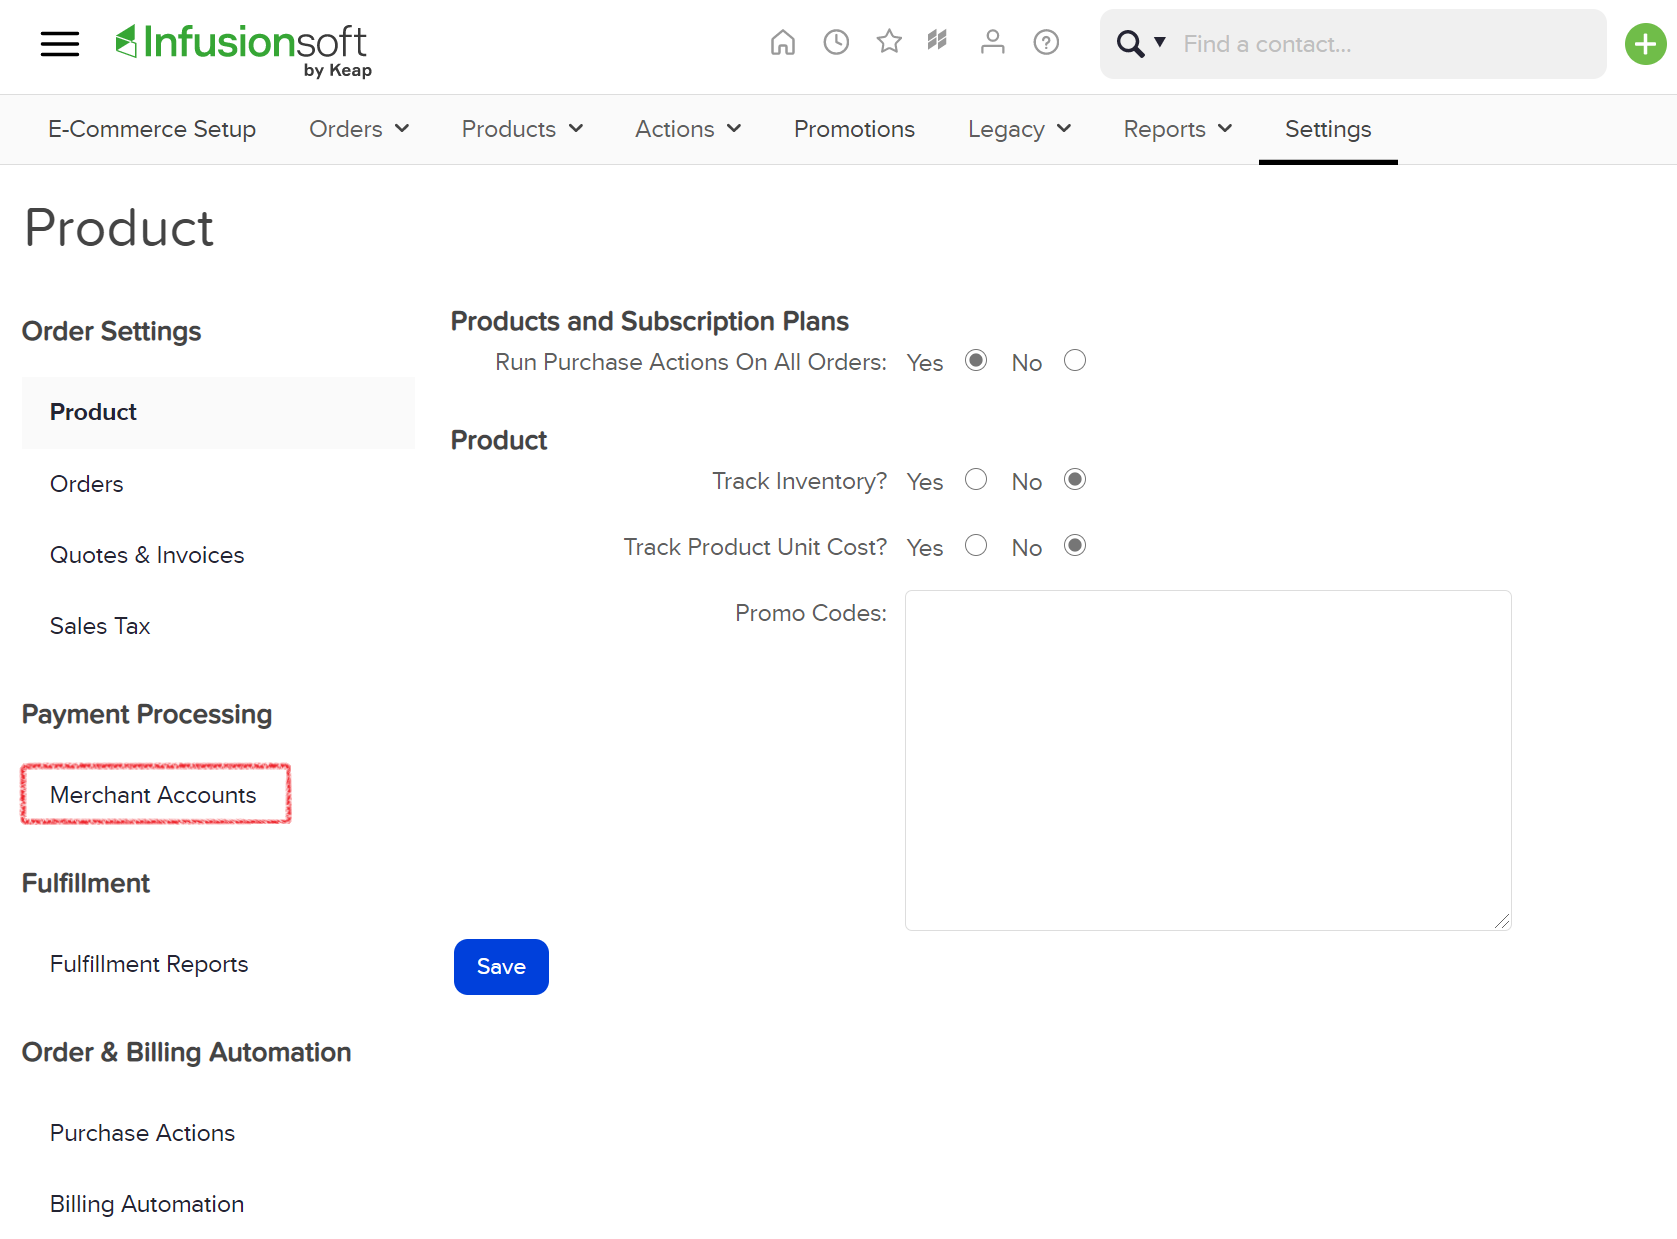
Task: Select No for Track Inventory
Action: coord(1075,479)
